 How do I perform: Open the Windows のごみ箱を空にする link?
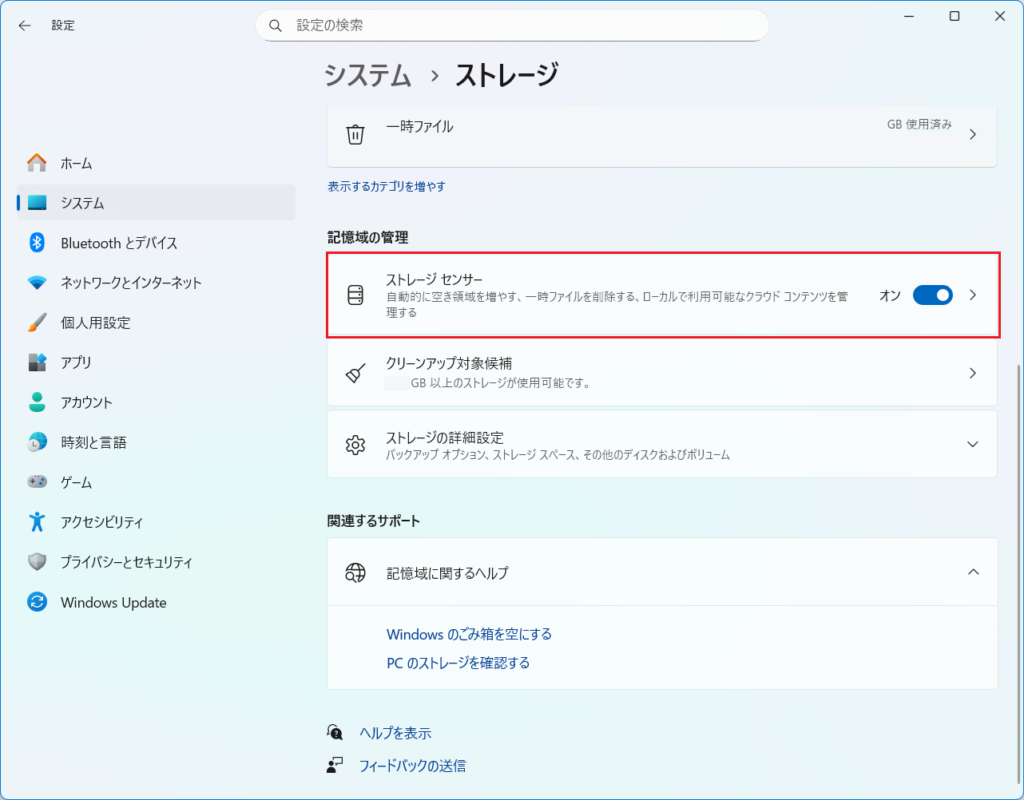click(469, 634)
